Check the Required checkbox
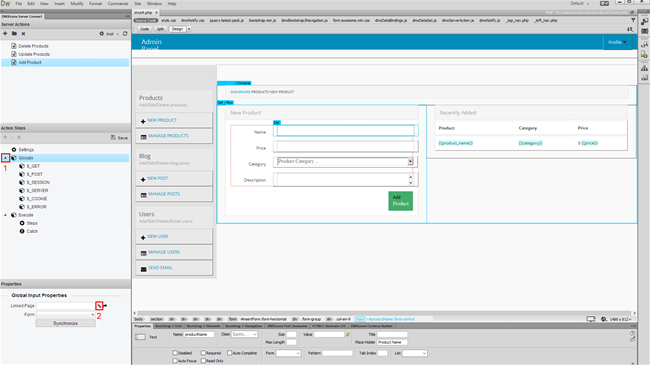This screenshot has height=365, width=650. click(x=203, y=353)
